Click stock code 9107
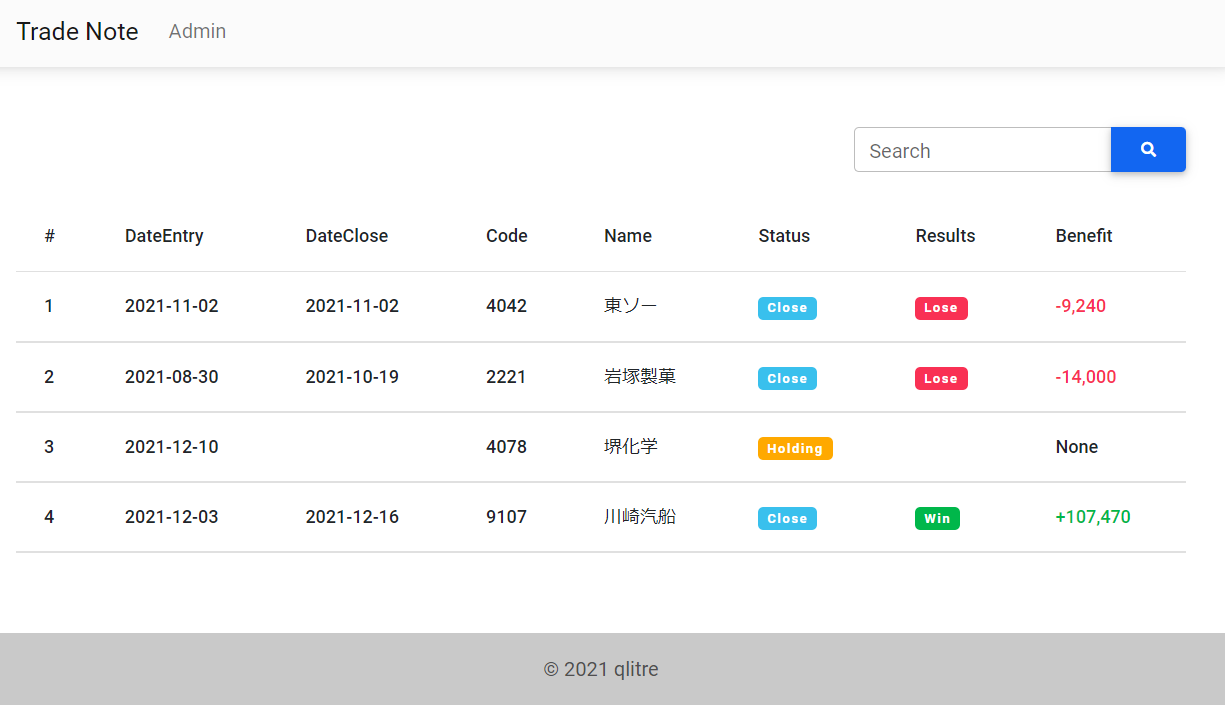The width and height of the screenshot is (1225, 708). click(506, 517)
